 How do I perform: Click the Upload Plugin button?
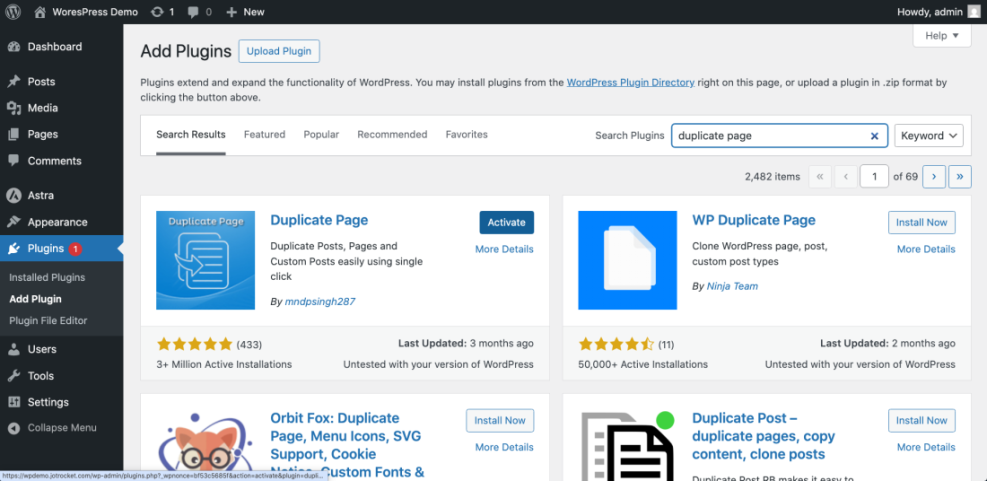[x=279, y=51]
